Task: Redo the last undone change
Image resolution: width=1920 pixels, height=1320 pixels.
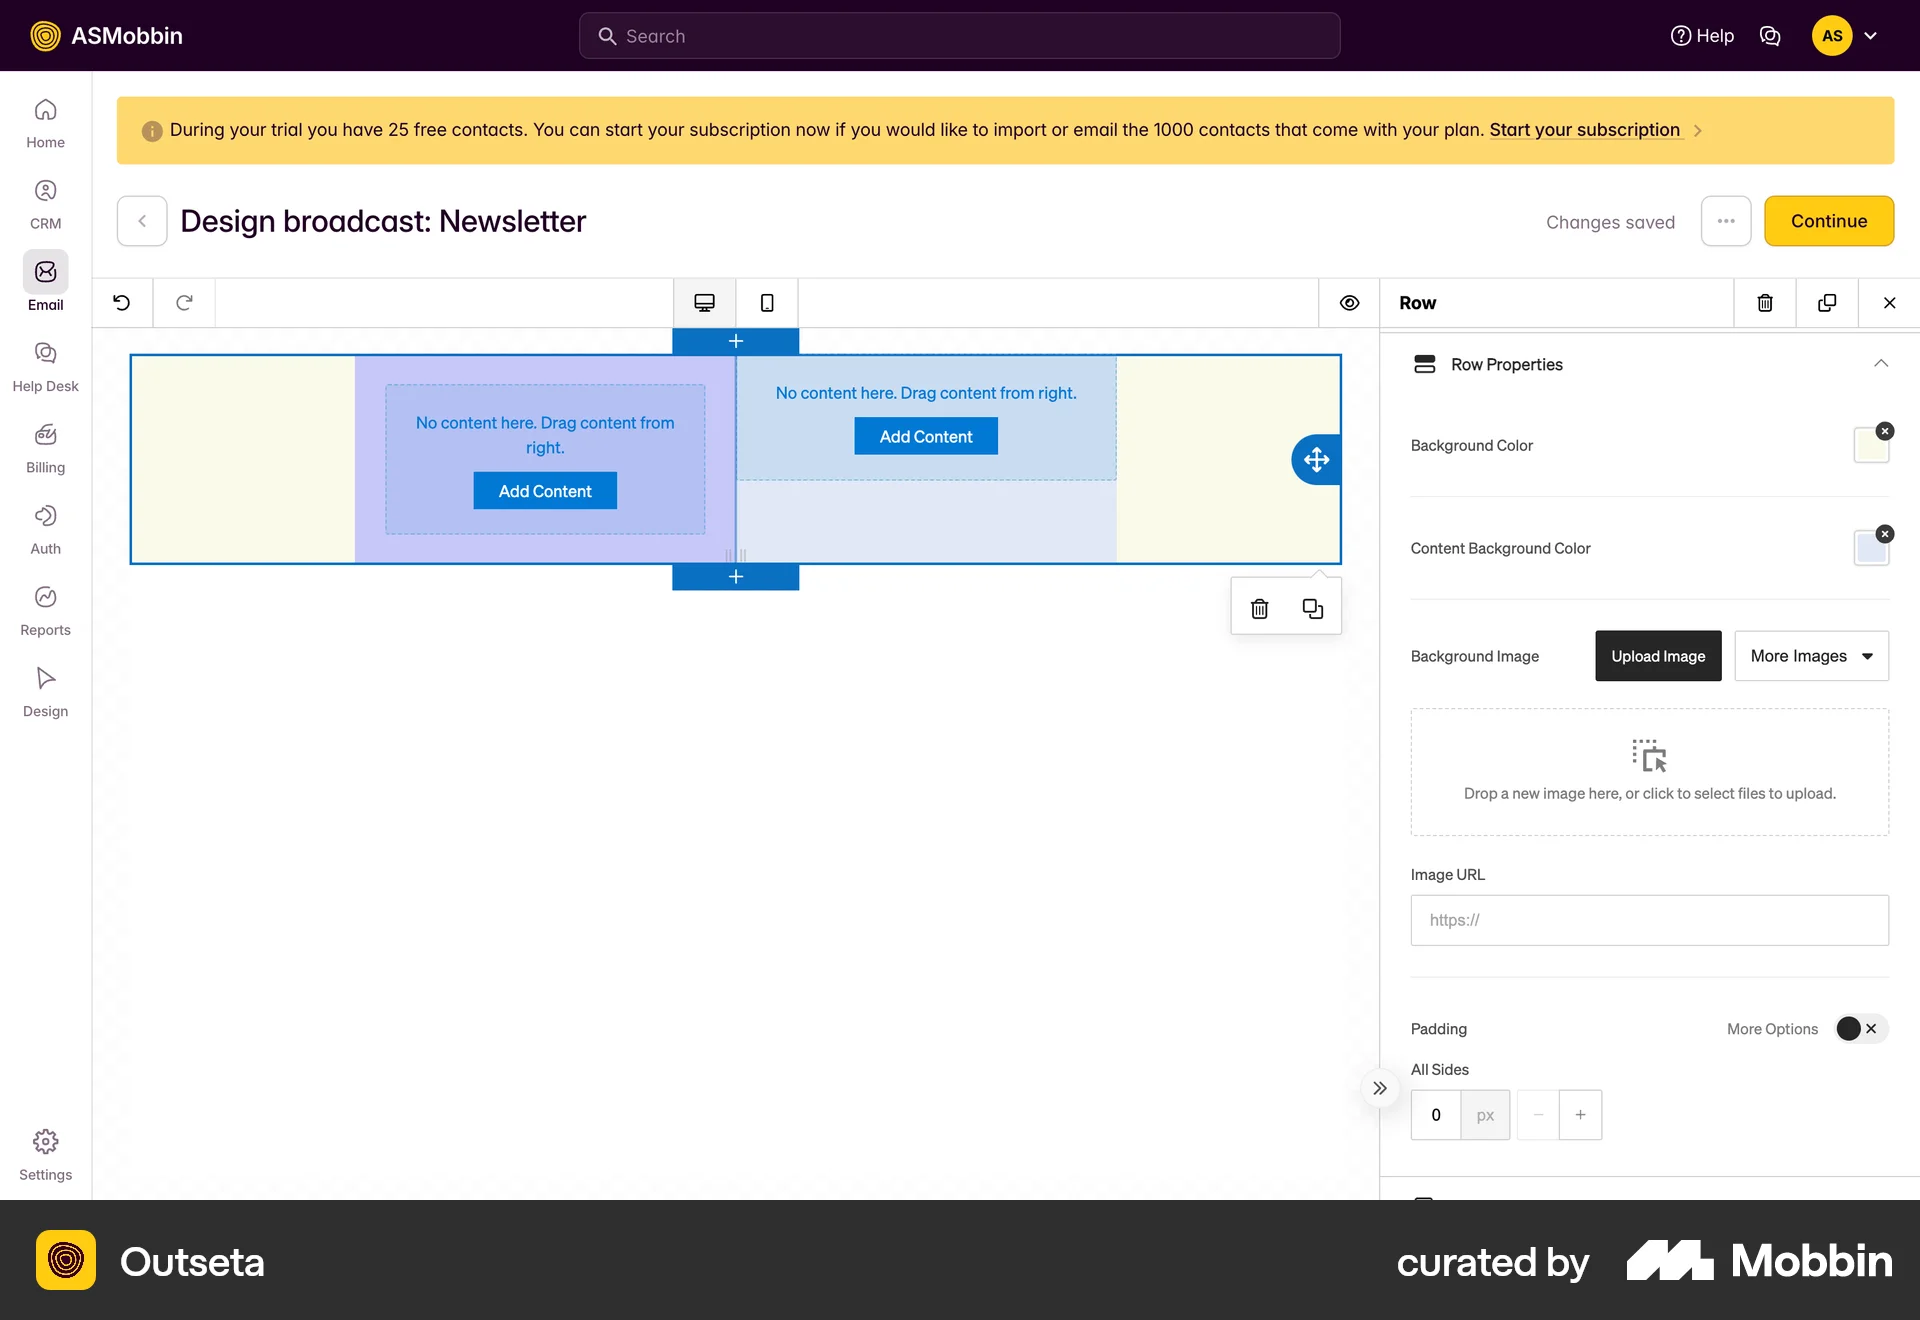Action: click(184, 302)
